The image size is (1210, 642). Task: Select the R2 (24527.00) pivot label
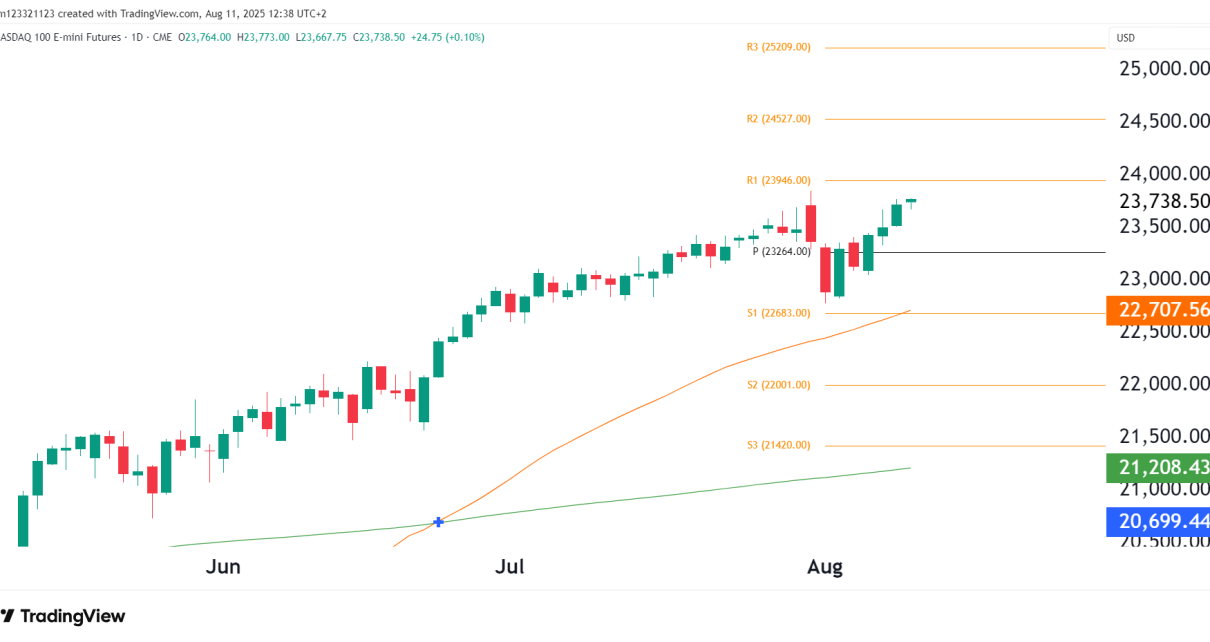[x=778, y=119]
